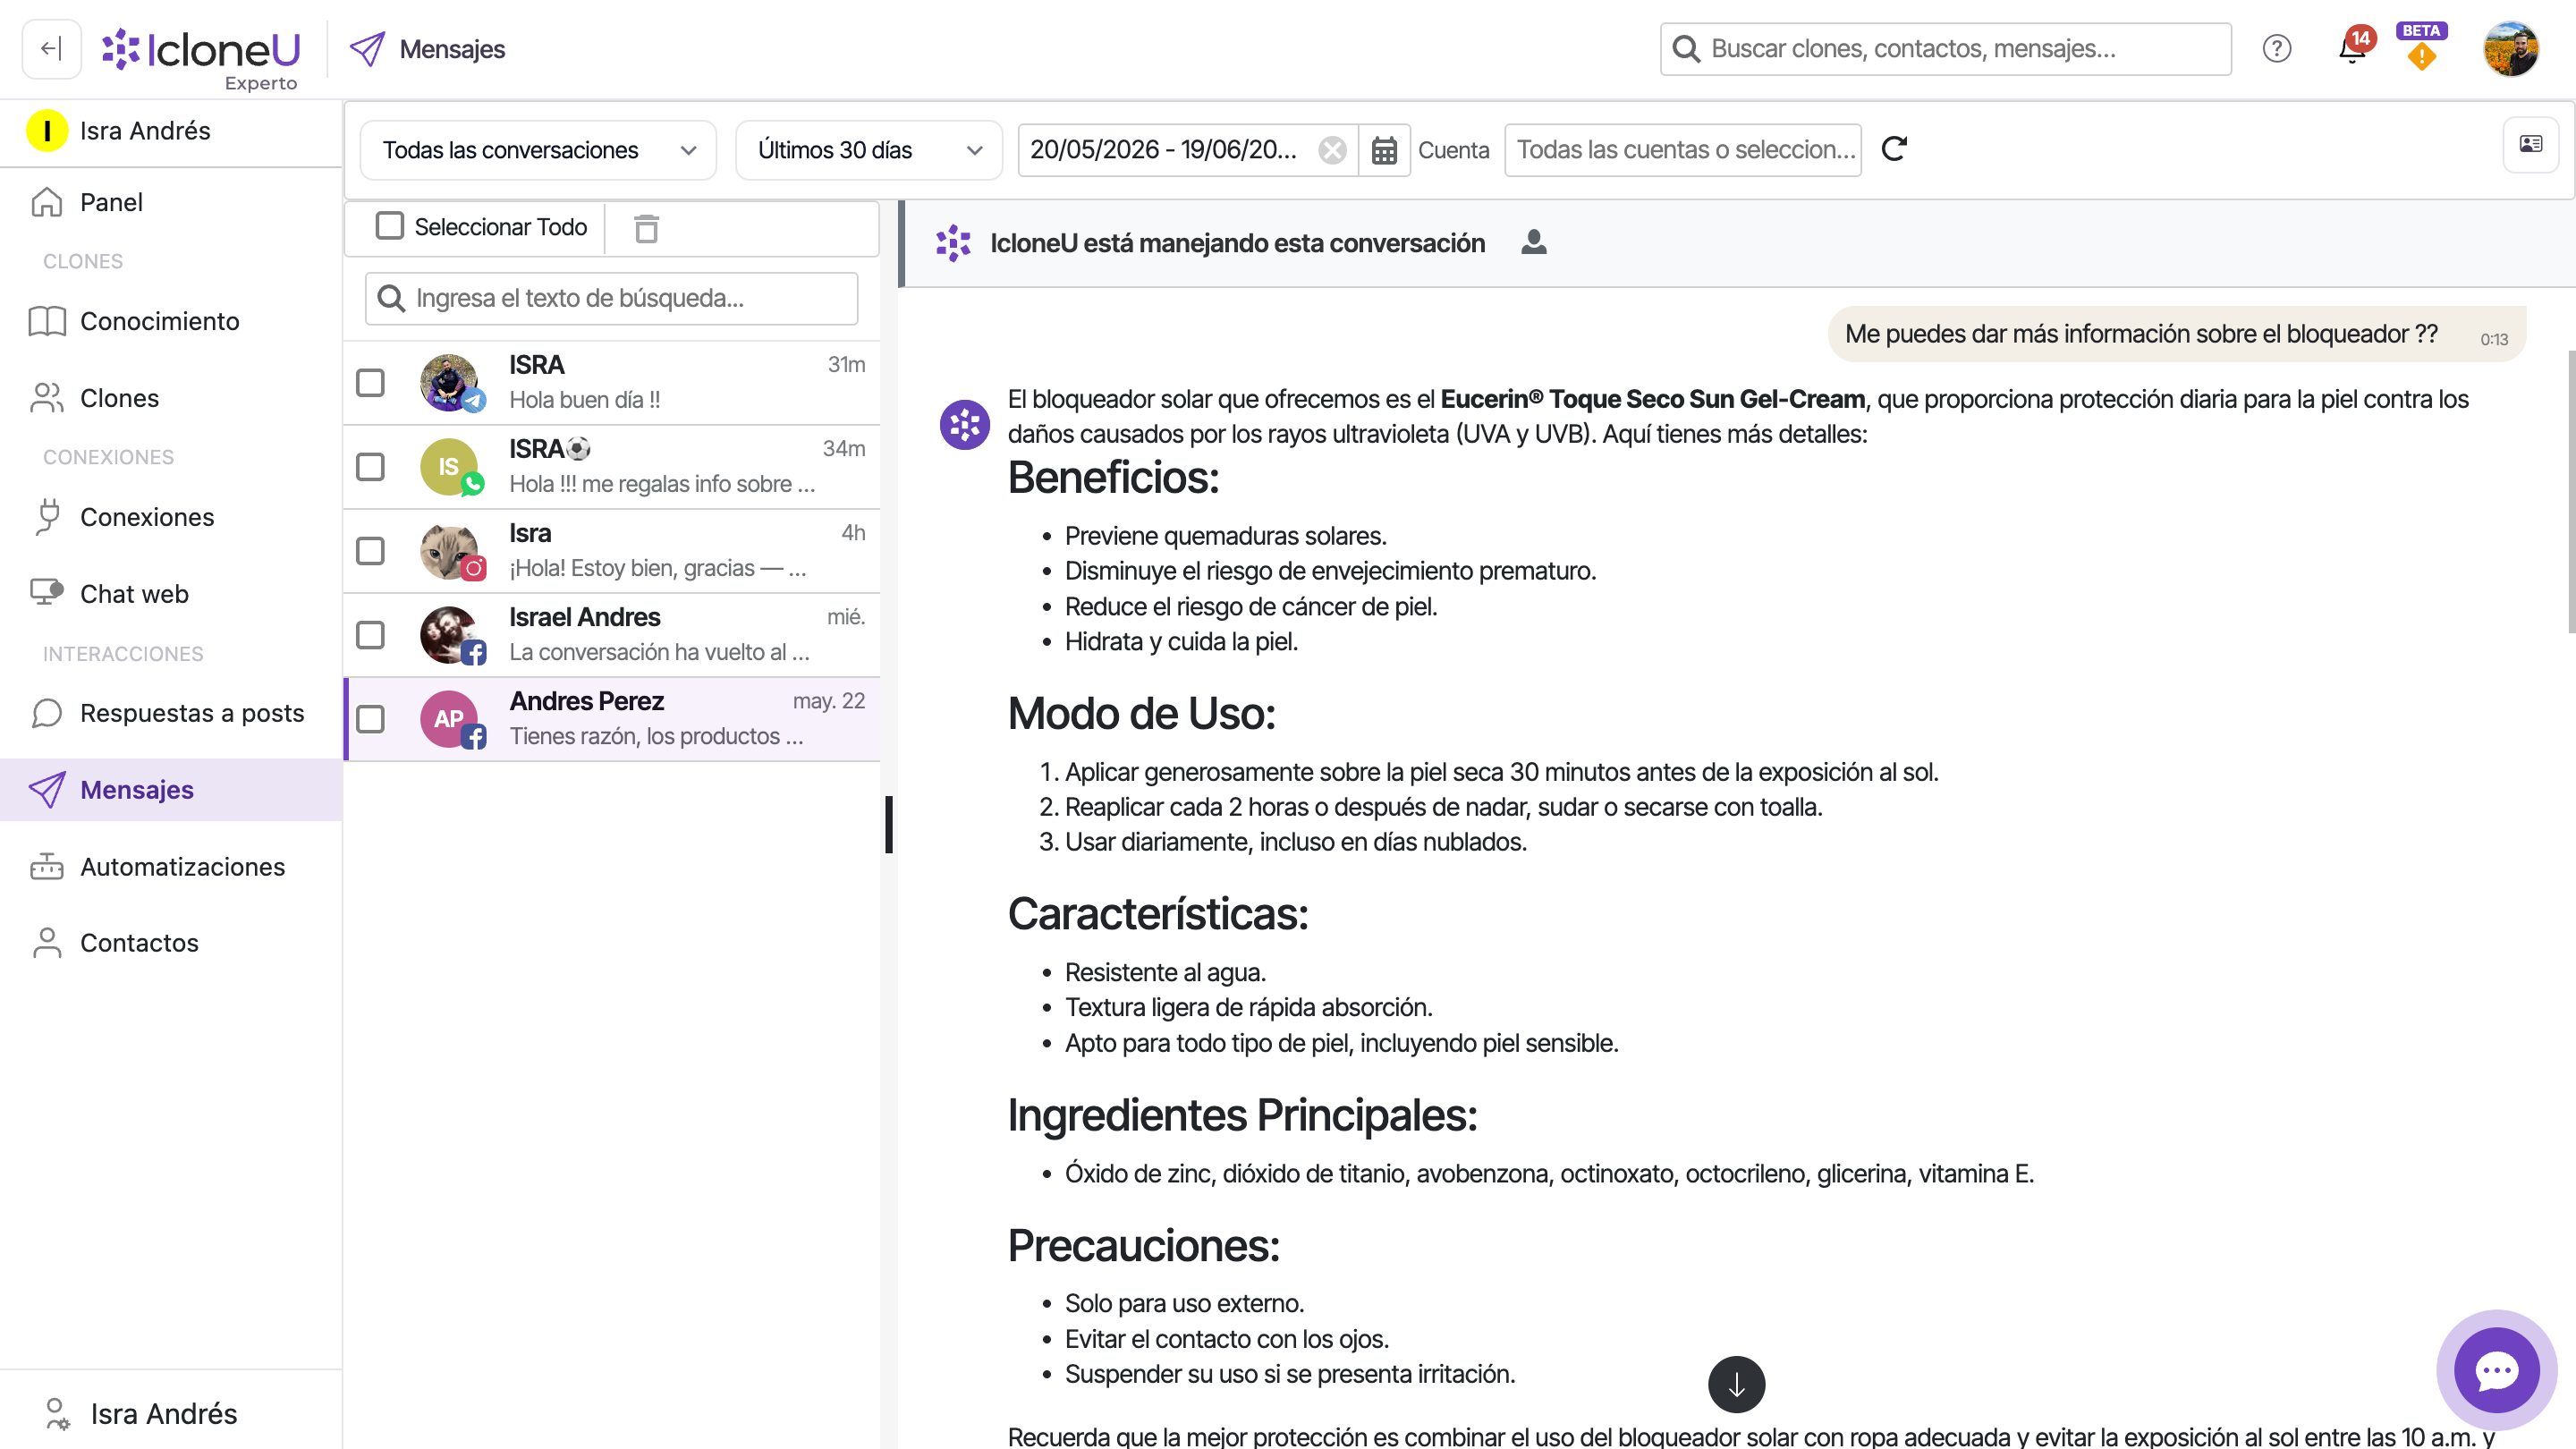
Task: Open the Isra Instagram conversation
Action: pyautogui.click(x=612, y=551)
